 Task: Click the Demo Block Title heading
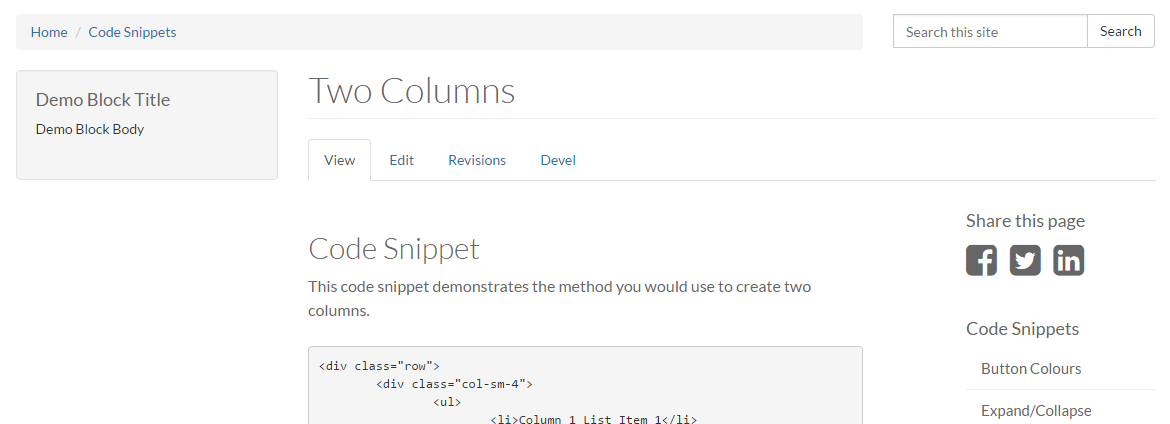click(x=103, y=100)
